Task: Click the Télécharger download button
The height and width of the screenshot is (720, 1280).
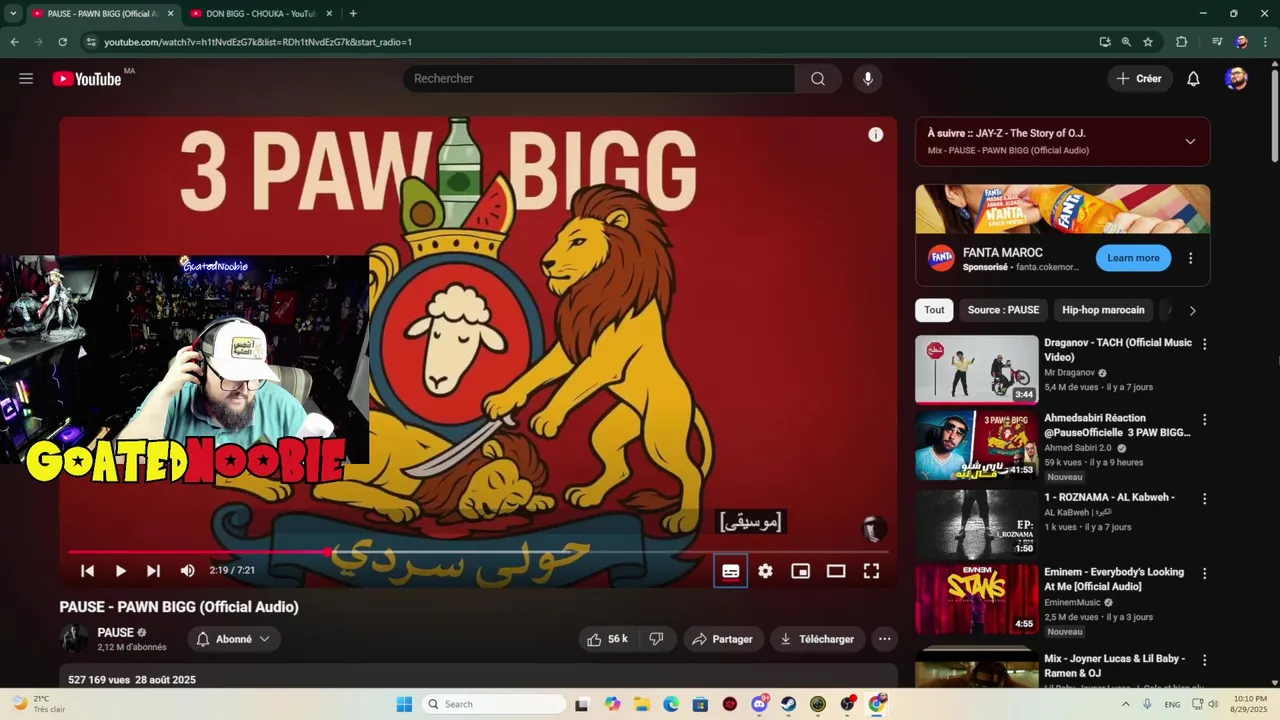Action: click(817, 639)
